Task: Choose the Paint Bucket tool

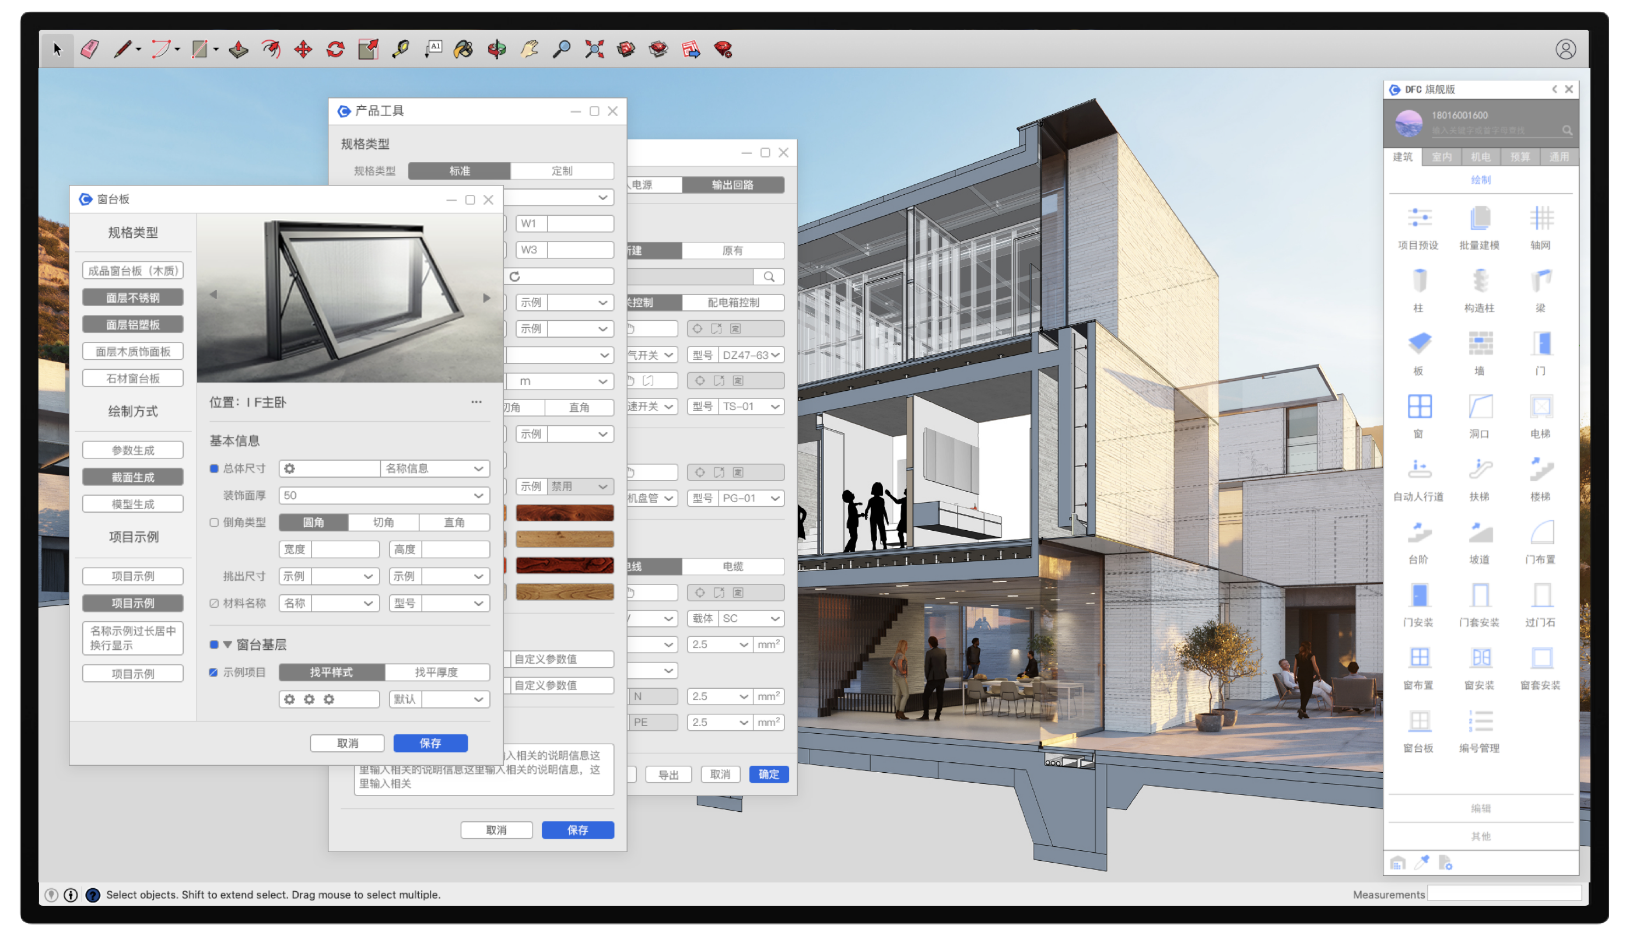Action: 463,49
